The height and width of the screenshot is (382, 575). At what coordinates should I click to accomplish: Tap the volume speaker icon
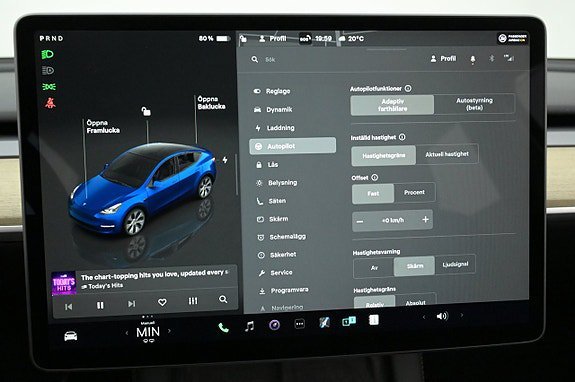tap(442, 316)
